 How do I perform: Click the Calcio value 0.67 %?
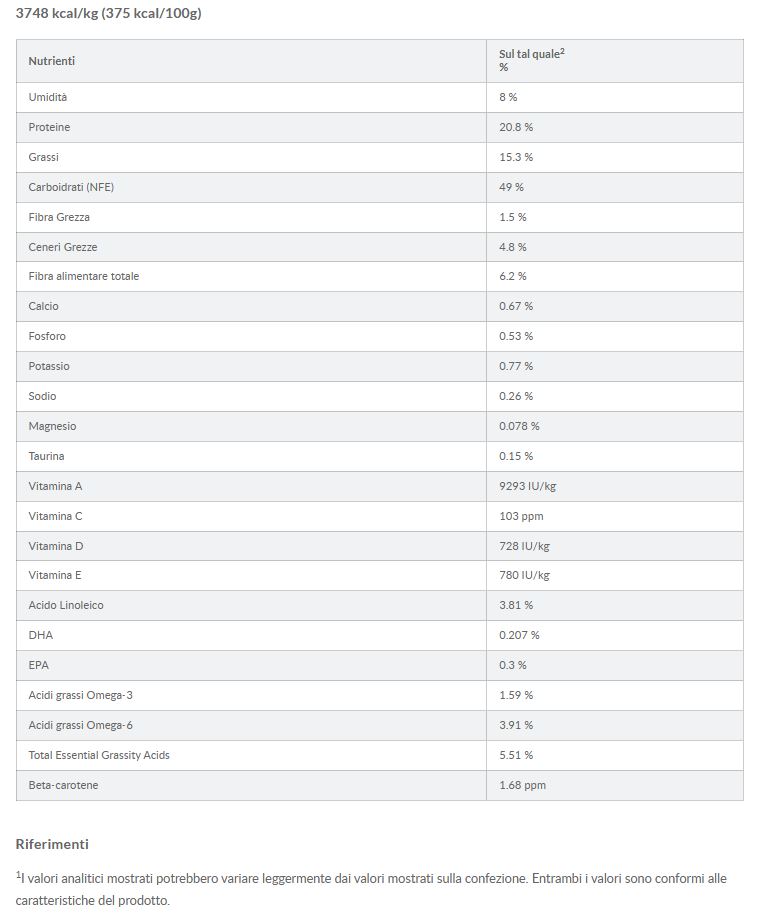tap(516, 306)
